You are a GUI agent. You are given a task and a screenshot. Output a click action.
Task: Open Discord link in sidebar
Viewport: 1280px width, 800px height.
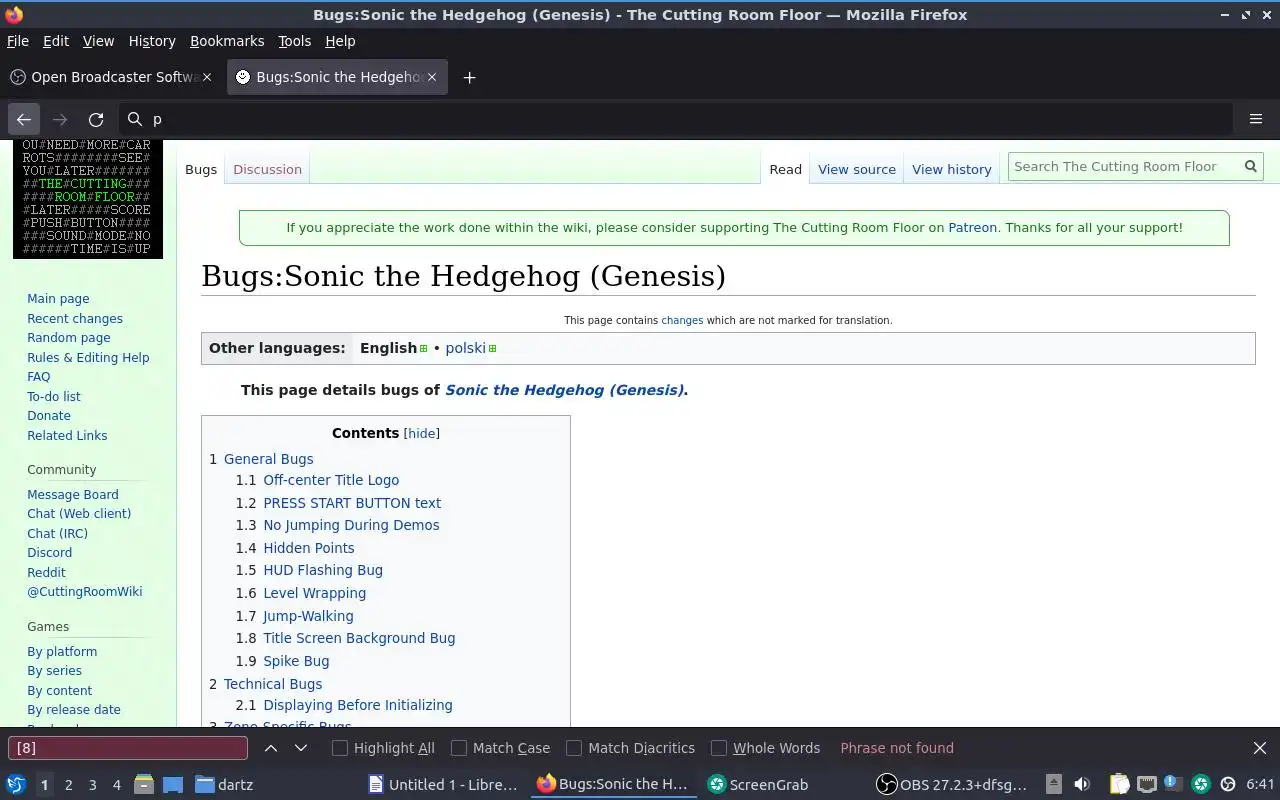point(49,552)
